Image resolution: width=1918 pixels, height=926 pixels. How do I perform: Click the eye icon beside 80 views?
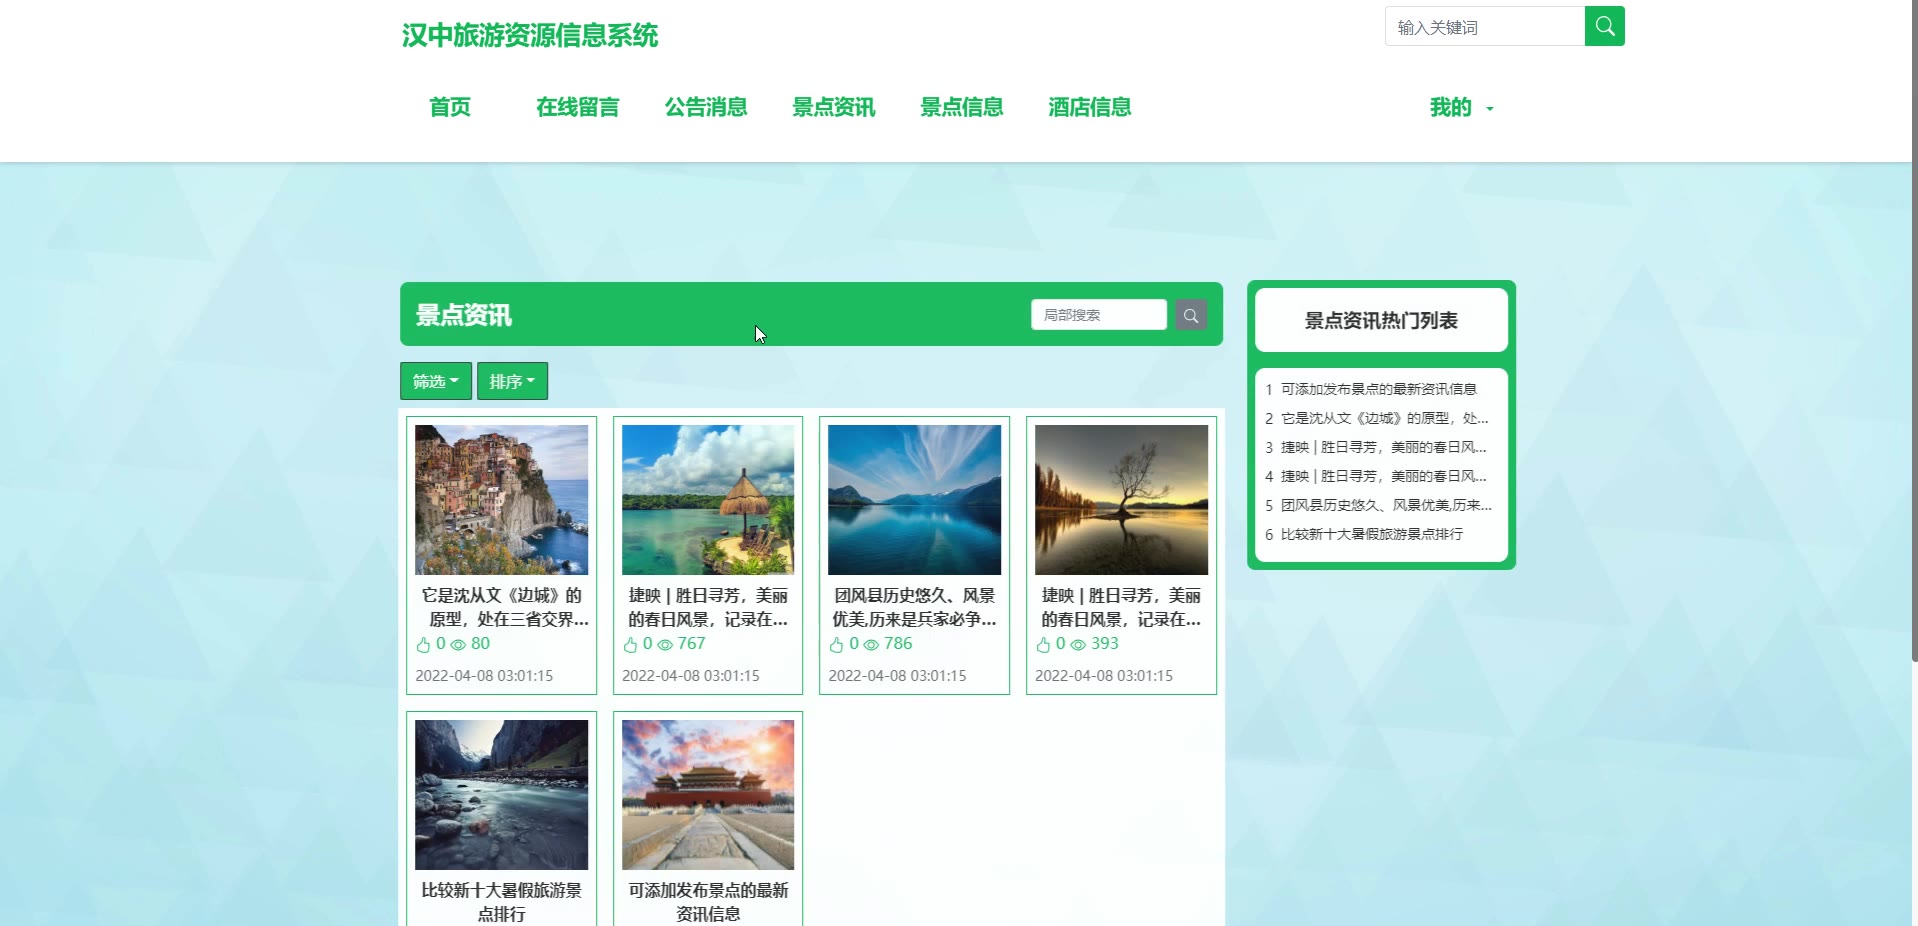point(458,645)
